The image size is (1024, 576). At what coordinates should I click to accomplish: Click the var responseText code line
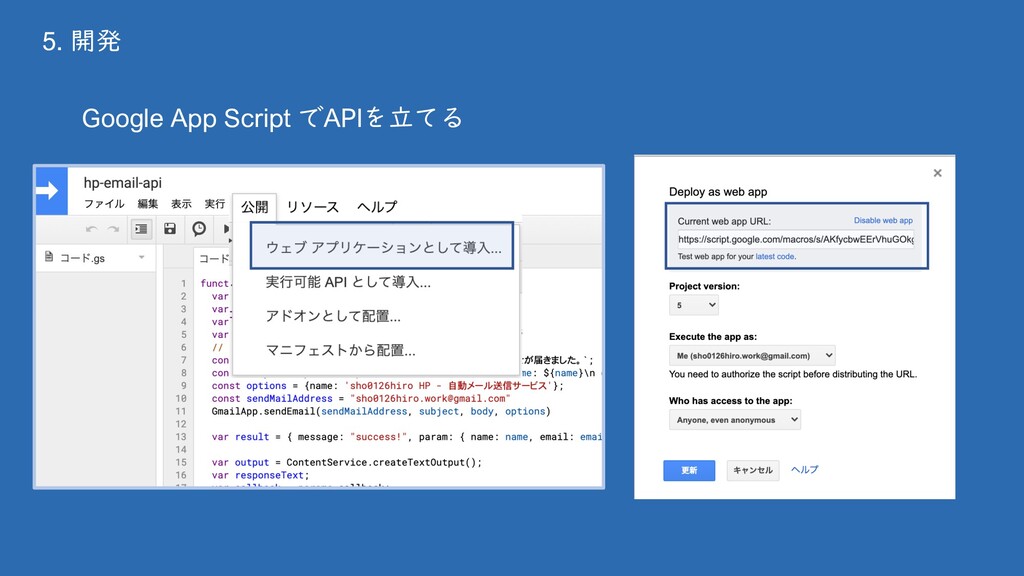260,475
